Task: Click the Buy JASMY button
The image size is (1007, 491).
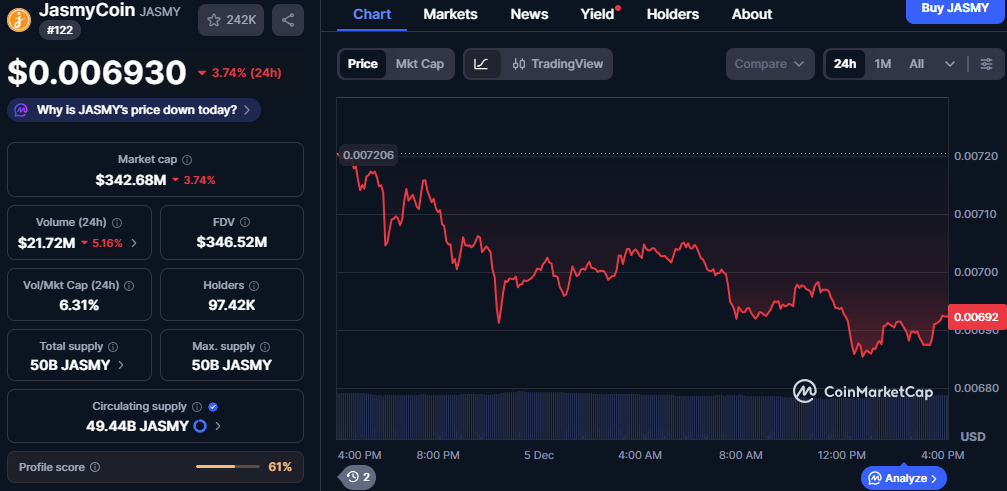Action: [953, 9]
